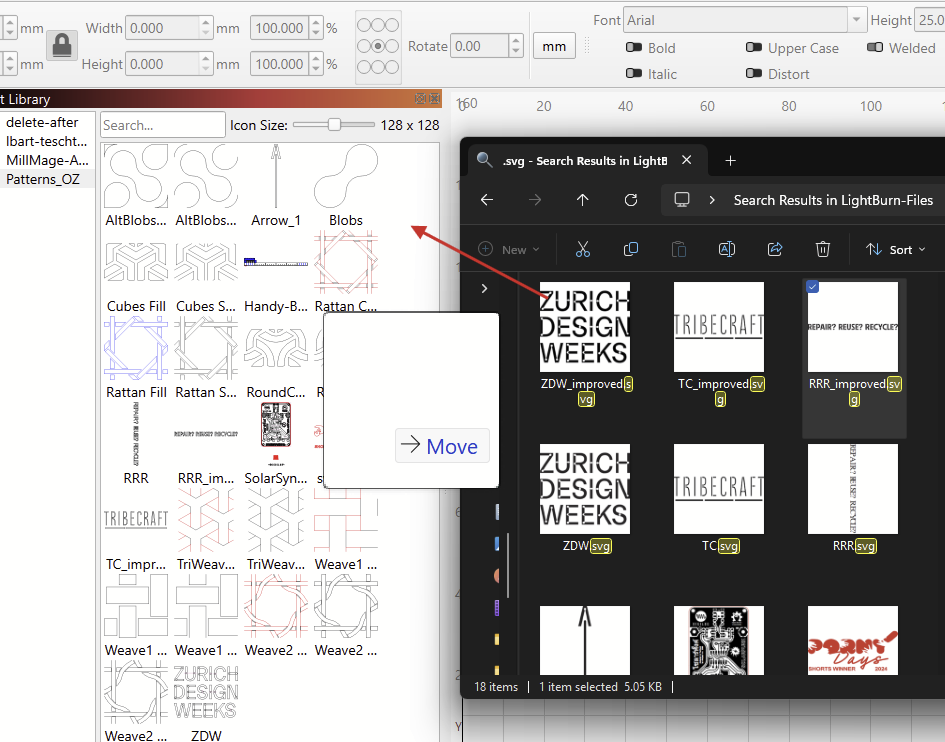The width and height of the screenshot is (945, 742).
Task: Go forward in File Explorer
Action: 535,200
